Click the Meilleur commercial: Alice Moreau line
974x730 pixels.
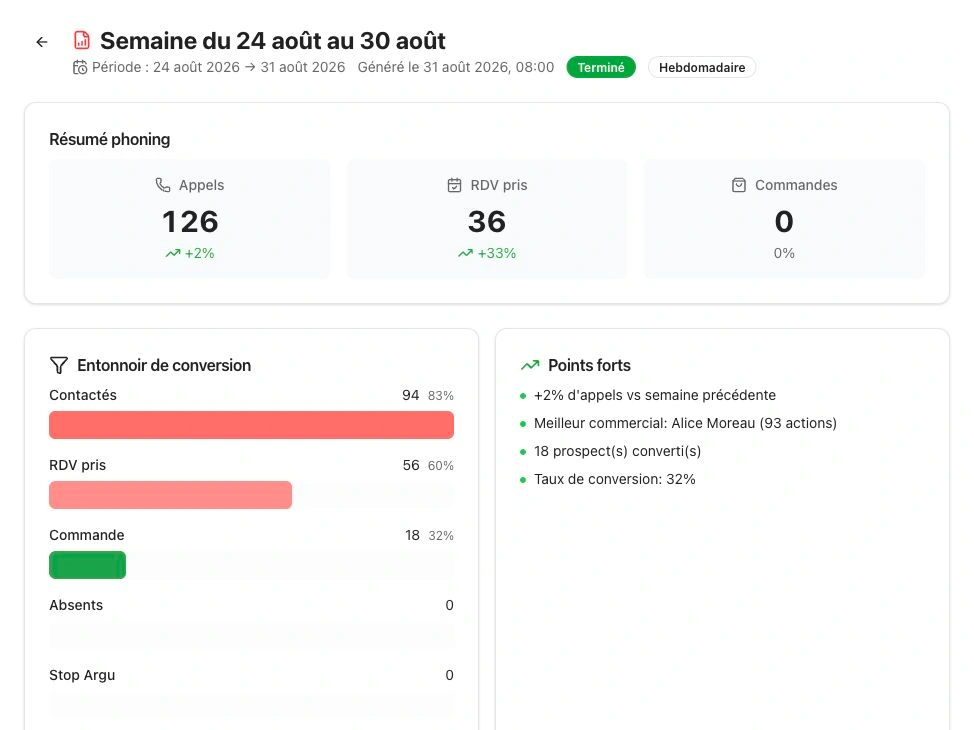[x=685, y=423]
